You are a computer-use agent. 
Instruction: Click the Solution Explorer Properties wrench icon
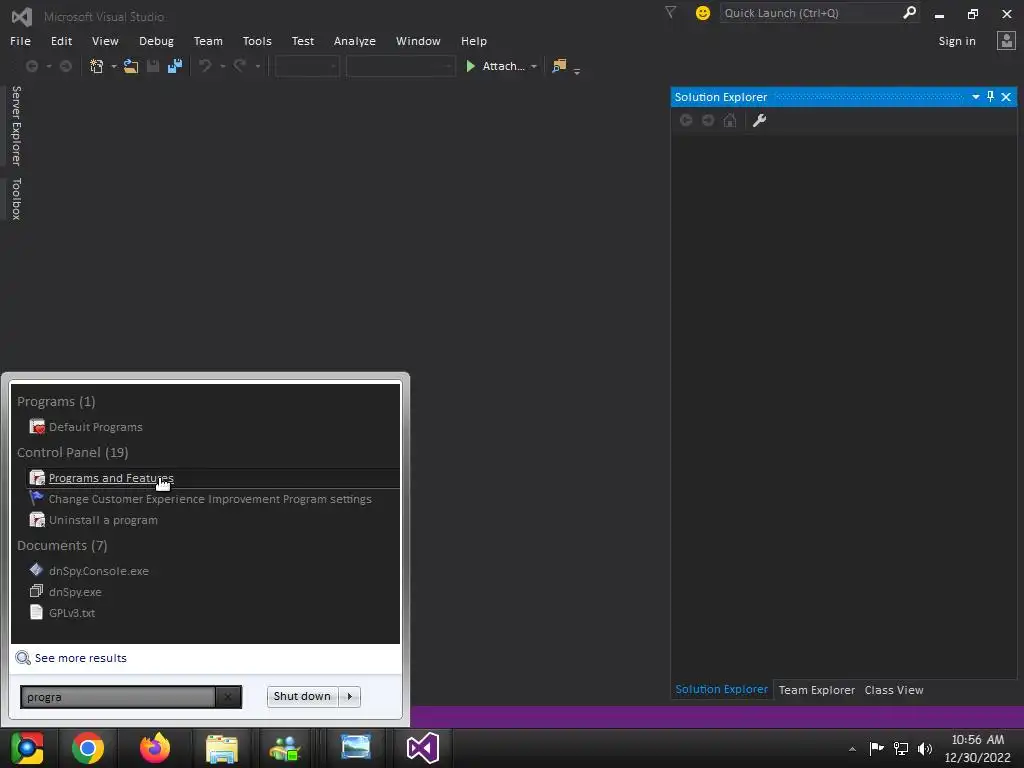(x=759, y=120)
